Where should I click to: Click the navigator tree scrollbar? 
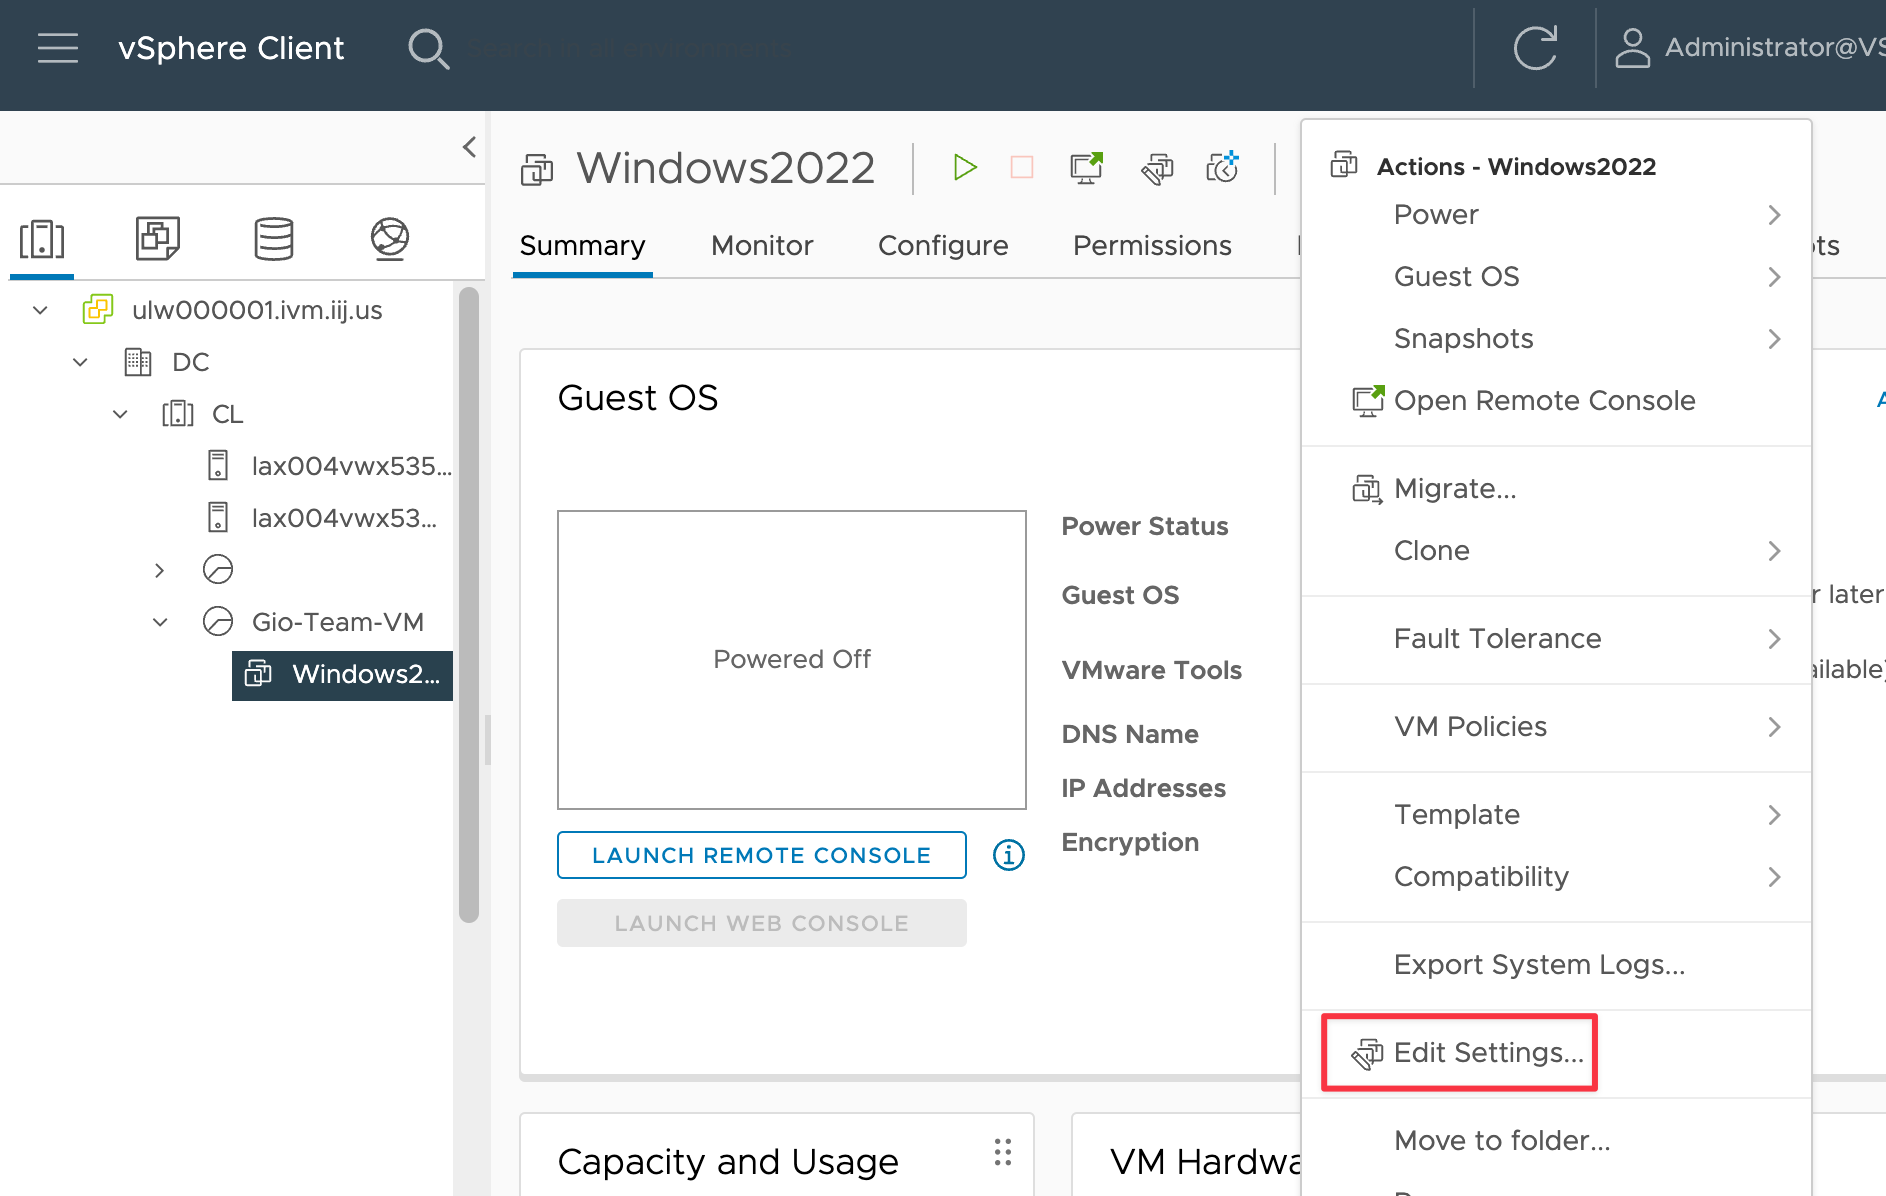point(468,605)
